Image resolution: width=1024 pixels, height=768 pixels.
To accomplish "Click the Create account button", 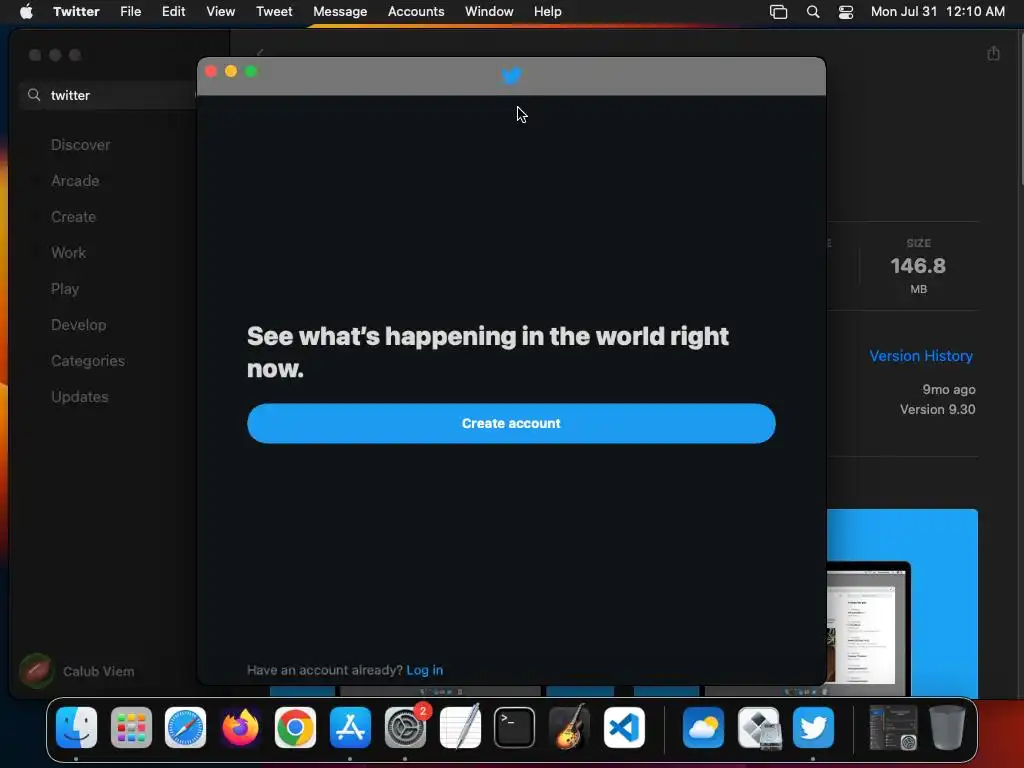I will tap(511, 423).
